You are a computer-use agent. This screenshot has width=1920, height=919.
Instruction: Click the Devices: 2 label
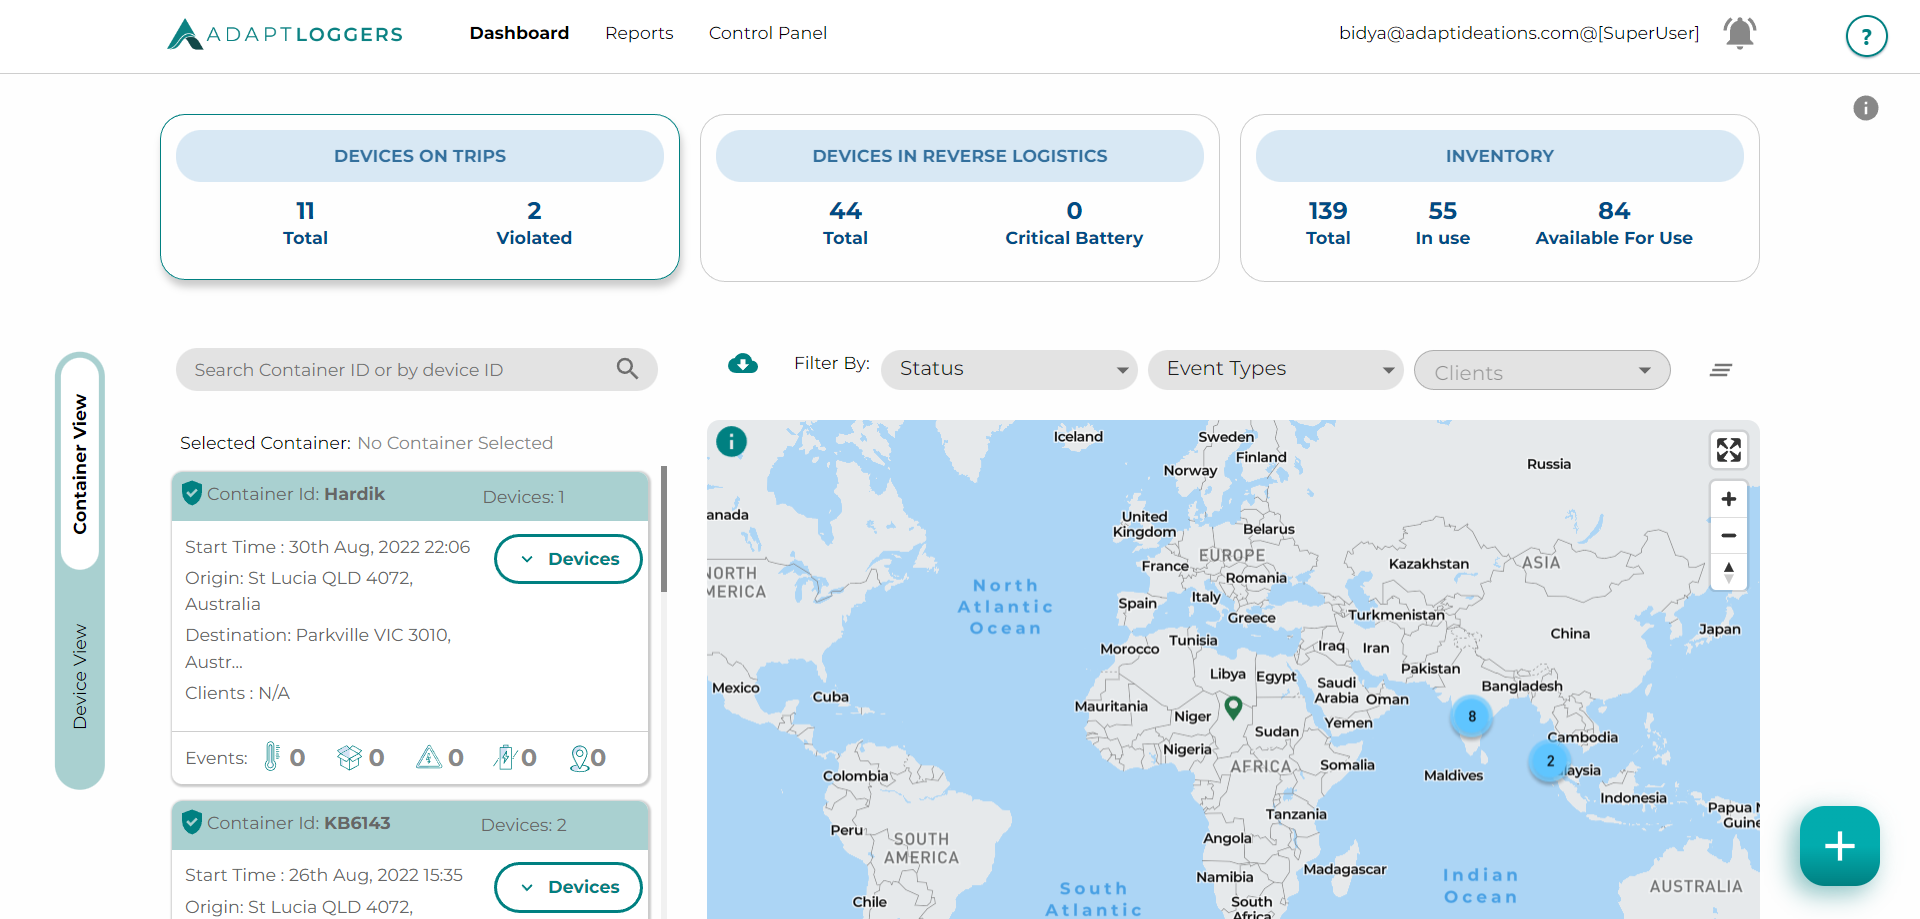coord(524,825)
